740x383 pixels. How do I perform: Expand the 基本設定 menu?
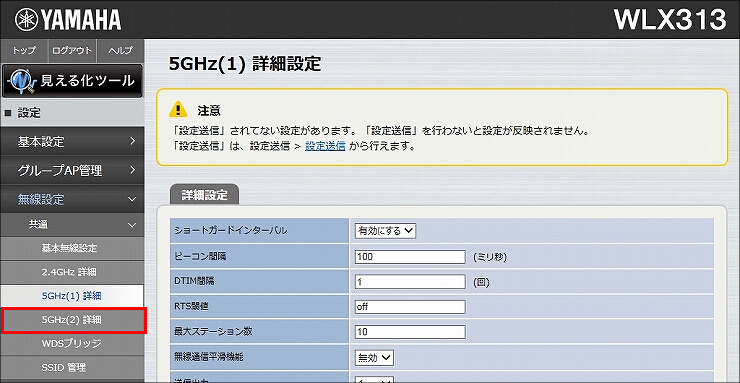(72, 141)
